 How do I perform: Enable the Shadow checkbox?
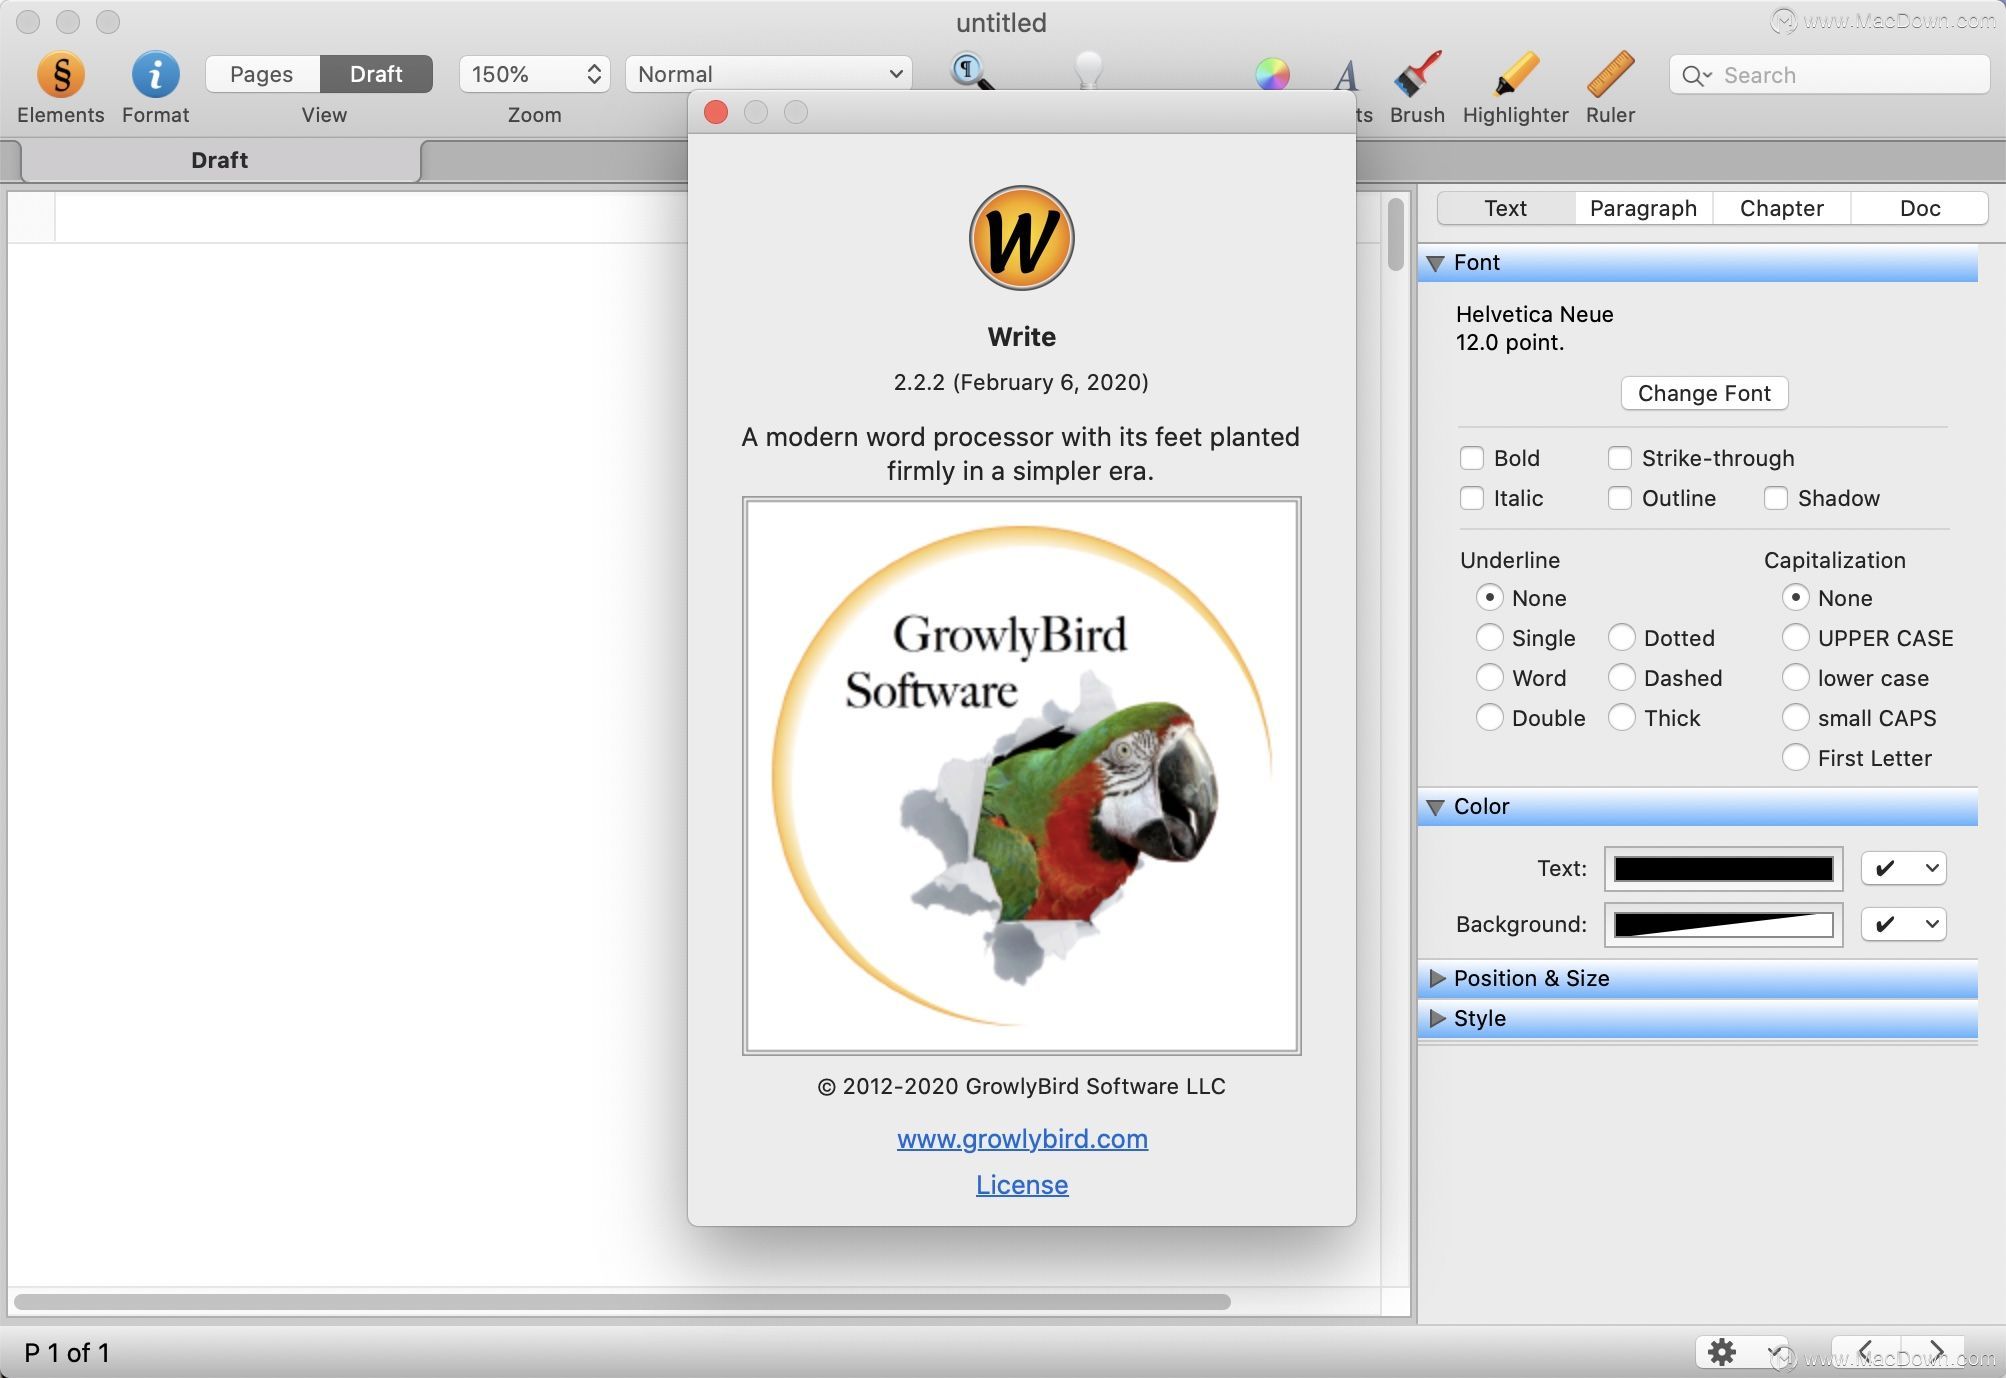pyautogui.click(x=1775, y=498)
